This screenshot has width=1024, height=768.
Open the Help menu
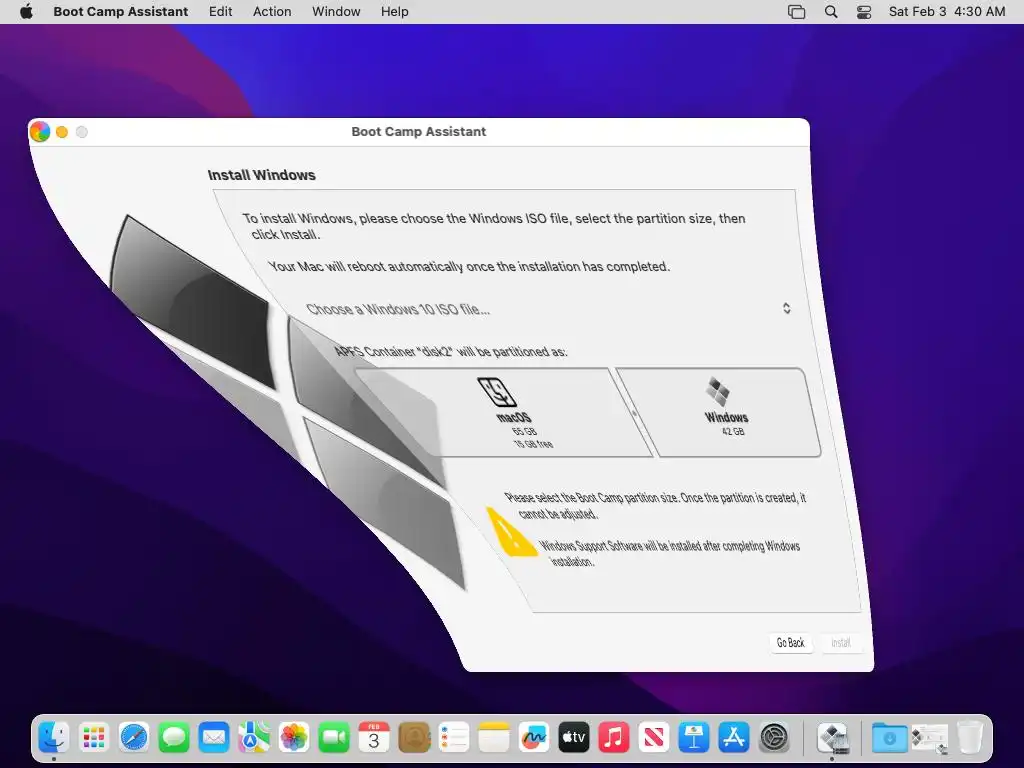coord(395,12)
